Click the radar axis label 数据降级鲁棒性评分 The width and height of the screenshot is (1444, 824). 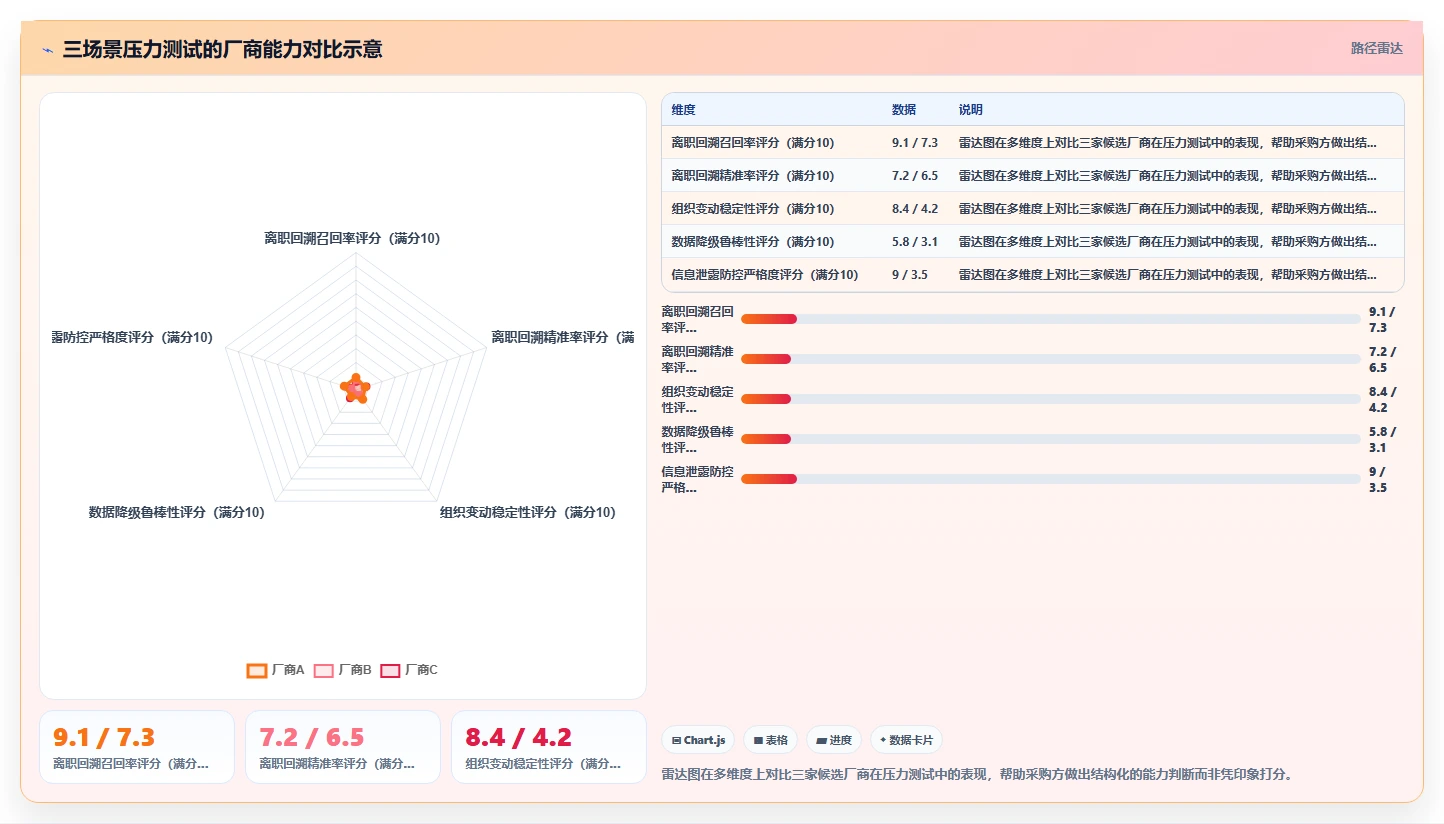click(x=177, y=513)
